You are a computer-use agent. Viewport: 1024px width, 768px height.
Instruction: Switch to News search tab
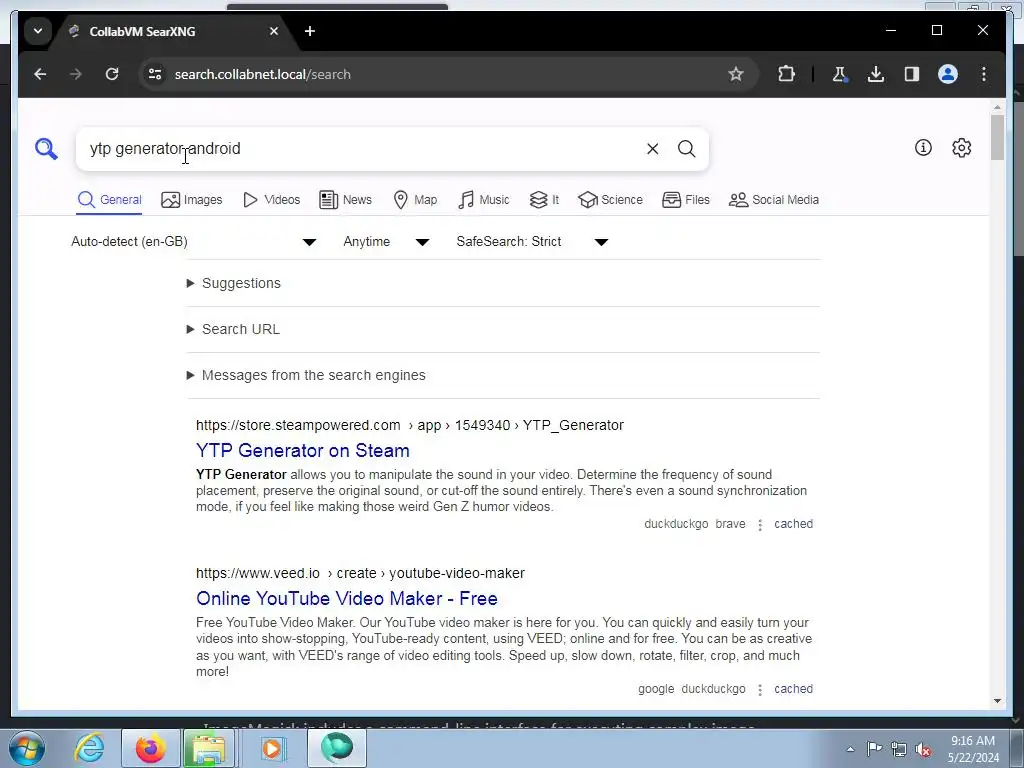click(345, 200)
